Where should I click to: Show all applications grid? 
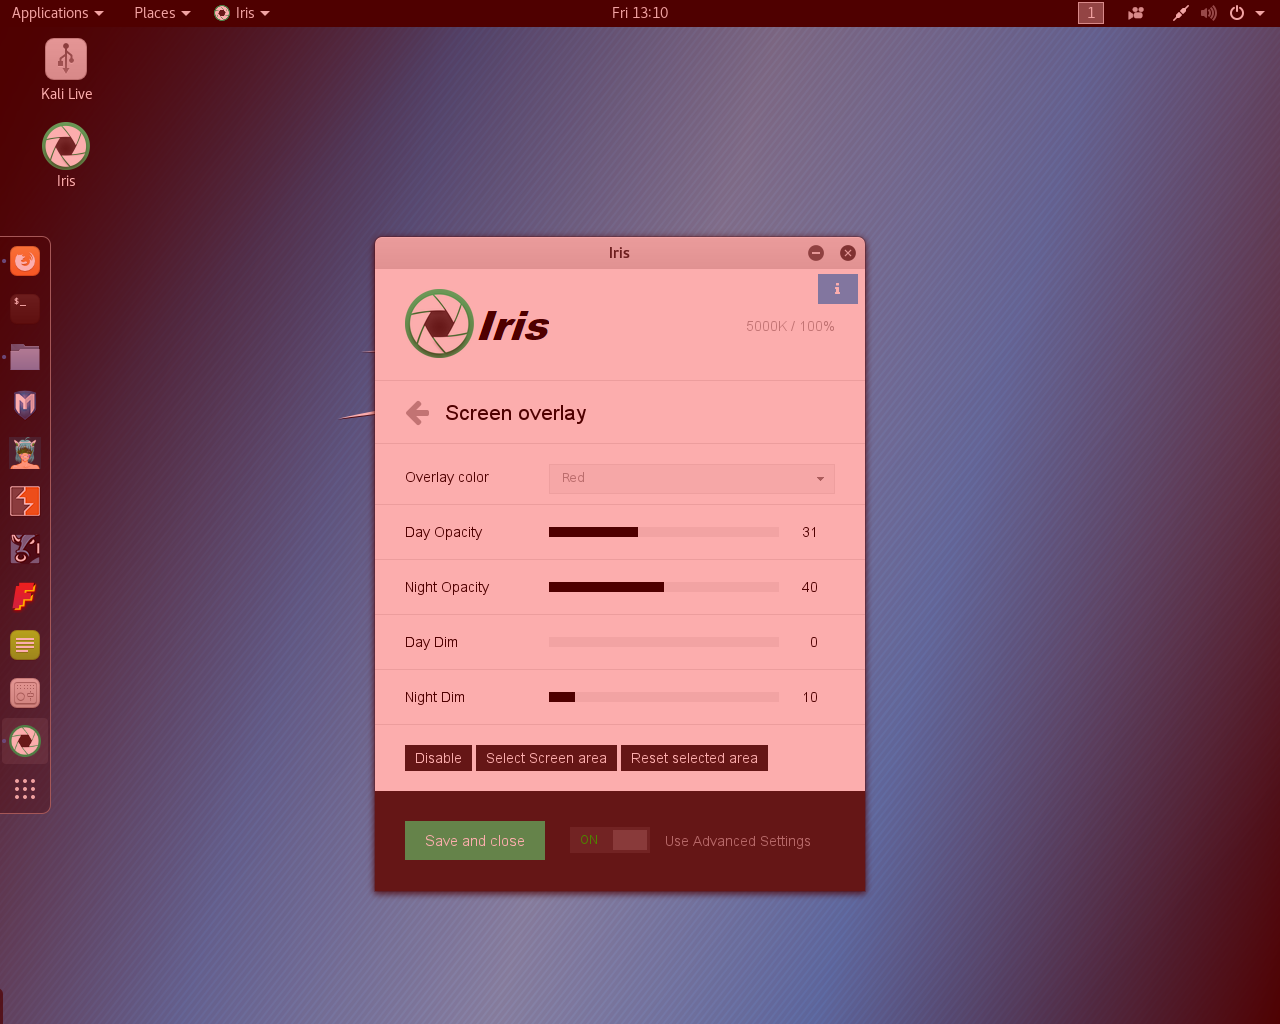point(25,789)
